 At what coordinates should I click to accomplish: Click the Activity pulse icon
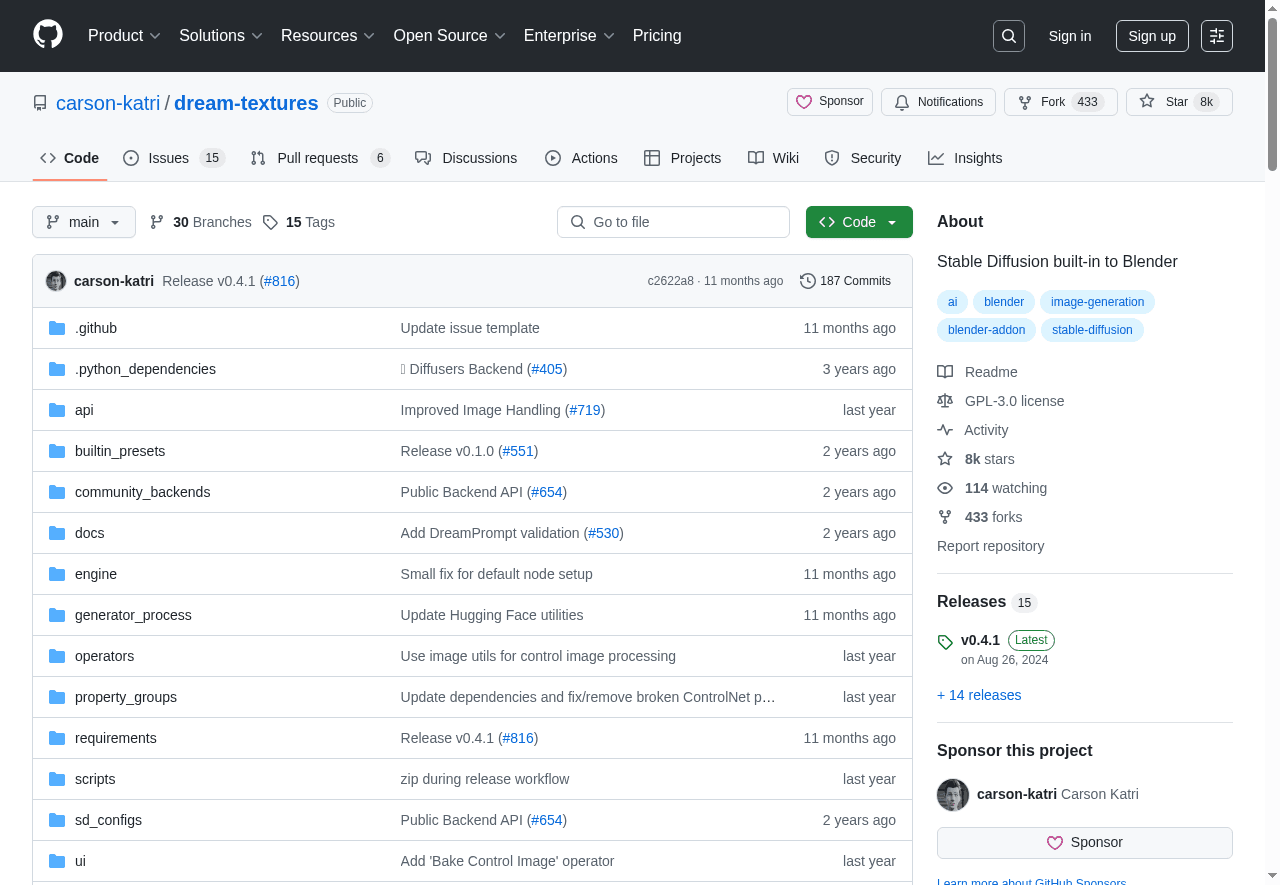(x=945, y=430)
